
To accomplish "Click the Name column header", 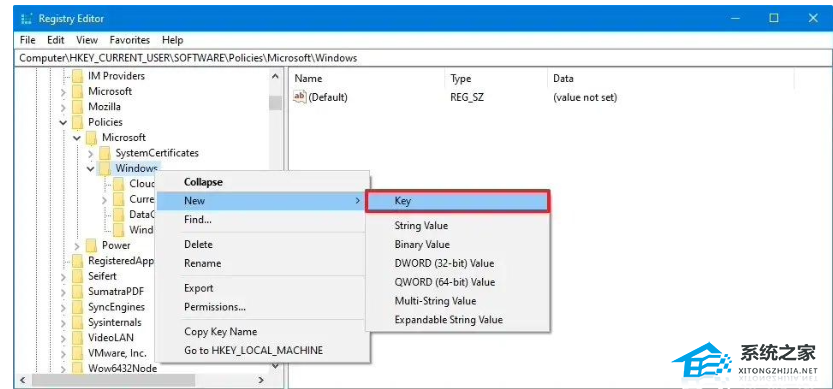I will [x=368, y=79].
